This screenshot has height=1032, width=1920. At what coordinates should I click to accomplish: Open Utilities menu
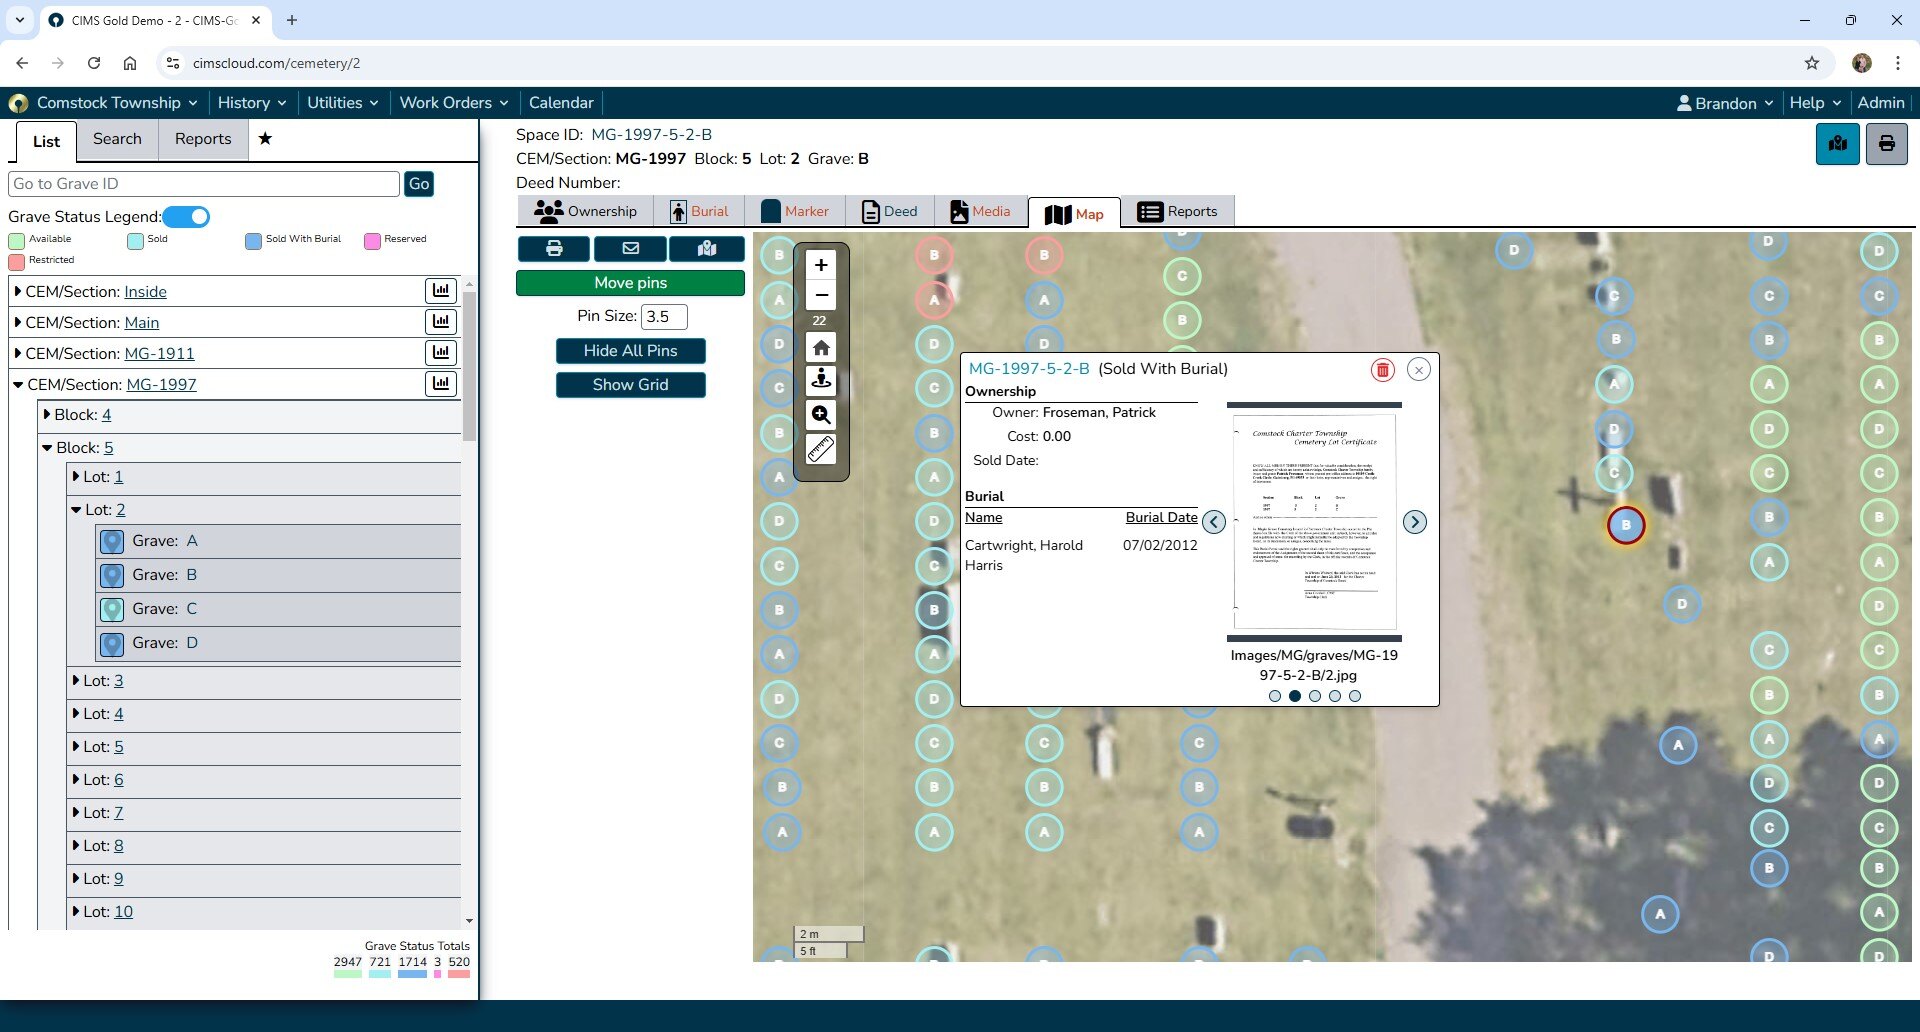[x=342, y=103]
